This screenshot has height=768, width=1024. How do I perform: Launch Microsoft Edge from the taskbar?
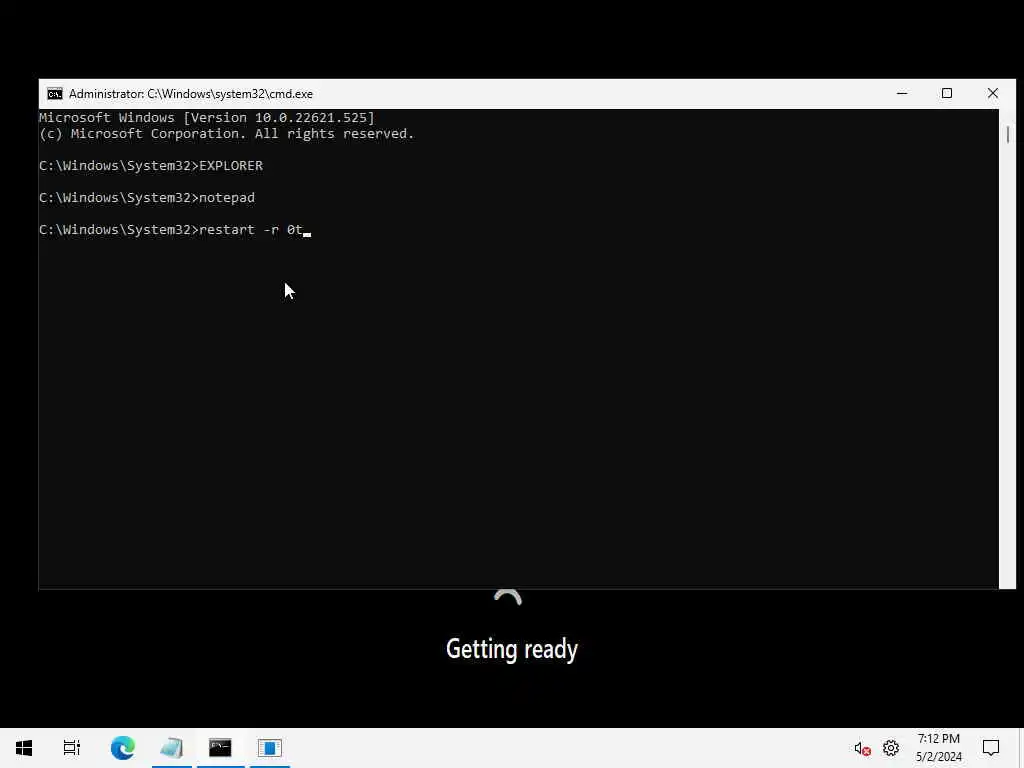123,748
